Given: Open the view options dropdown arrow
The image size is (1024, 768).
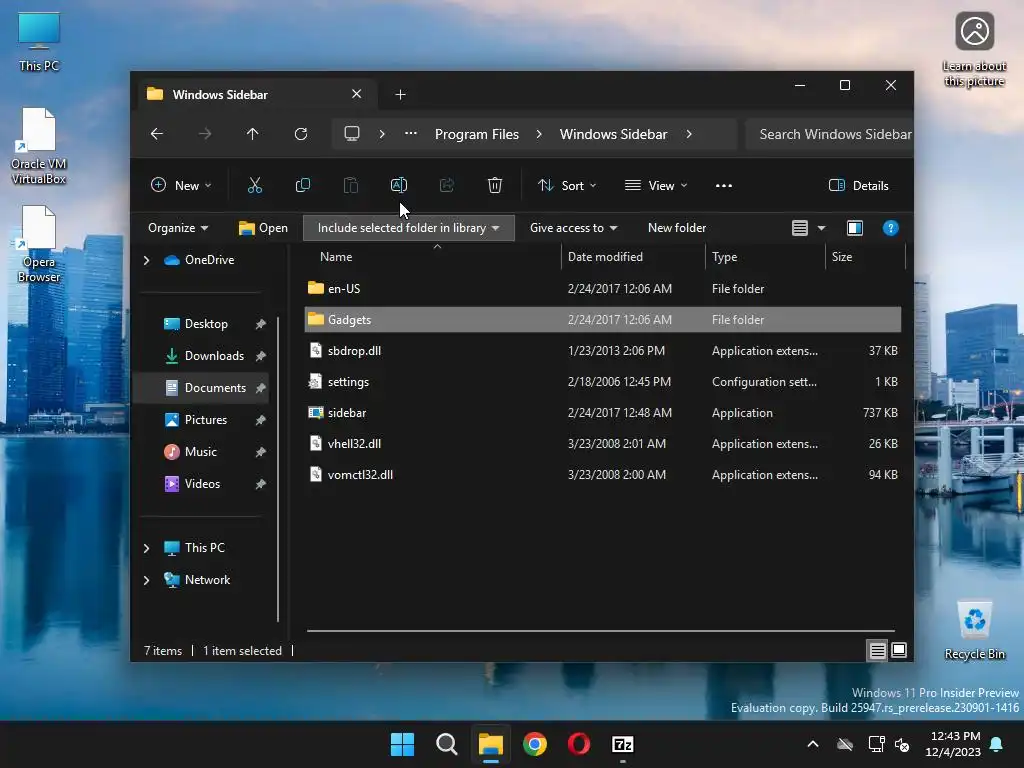Looking at the screenshot, I should 822,228.
